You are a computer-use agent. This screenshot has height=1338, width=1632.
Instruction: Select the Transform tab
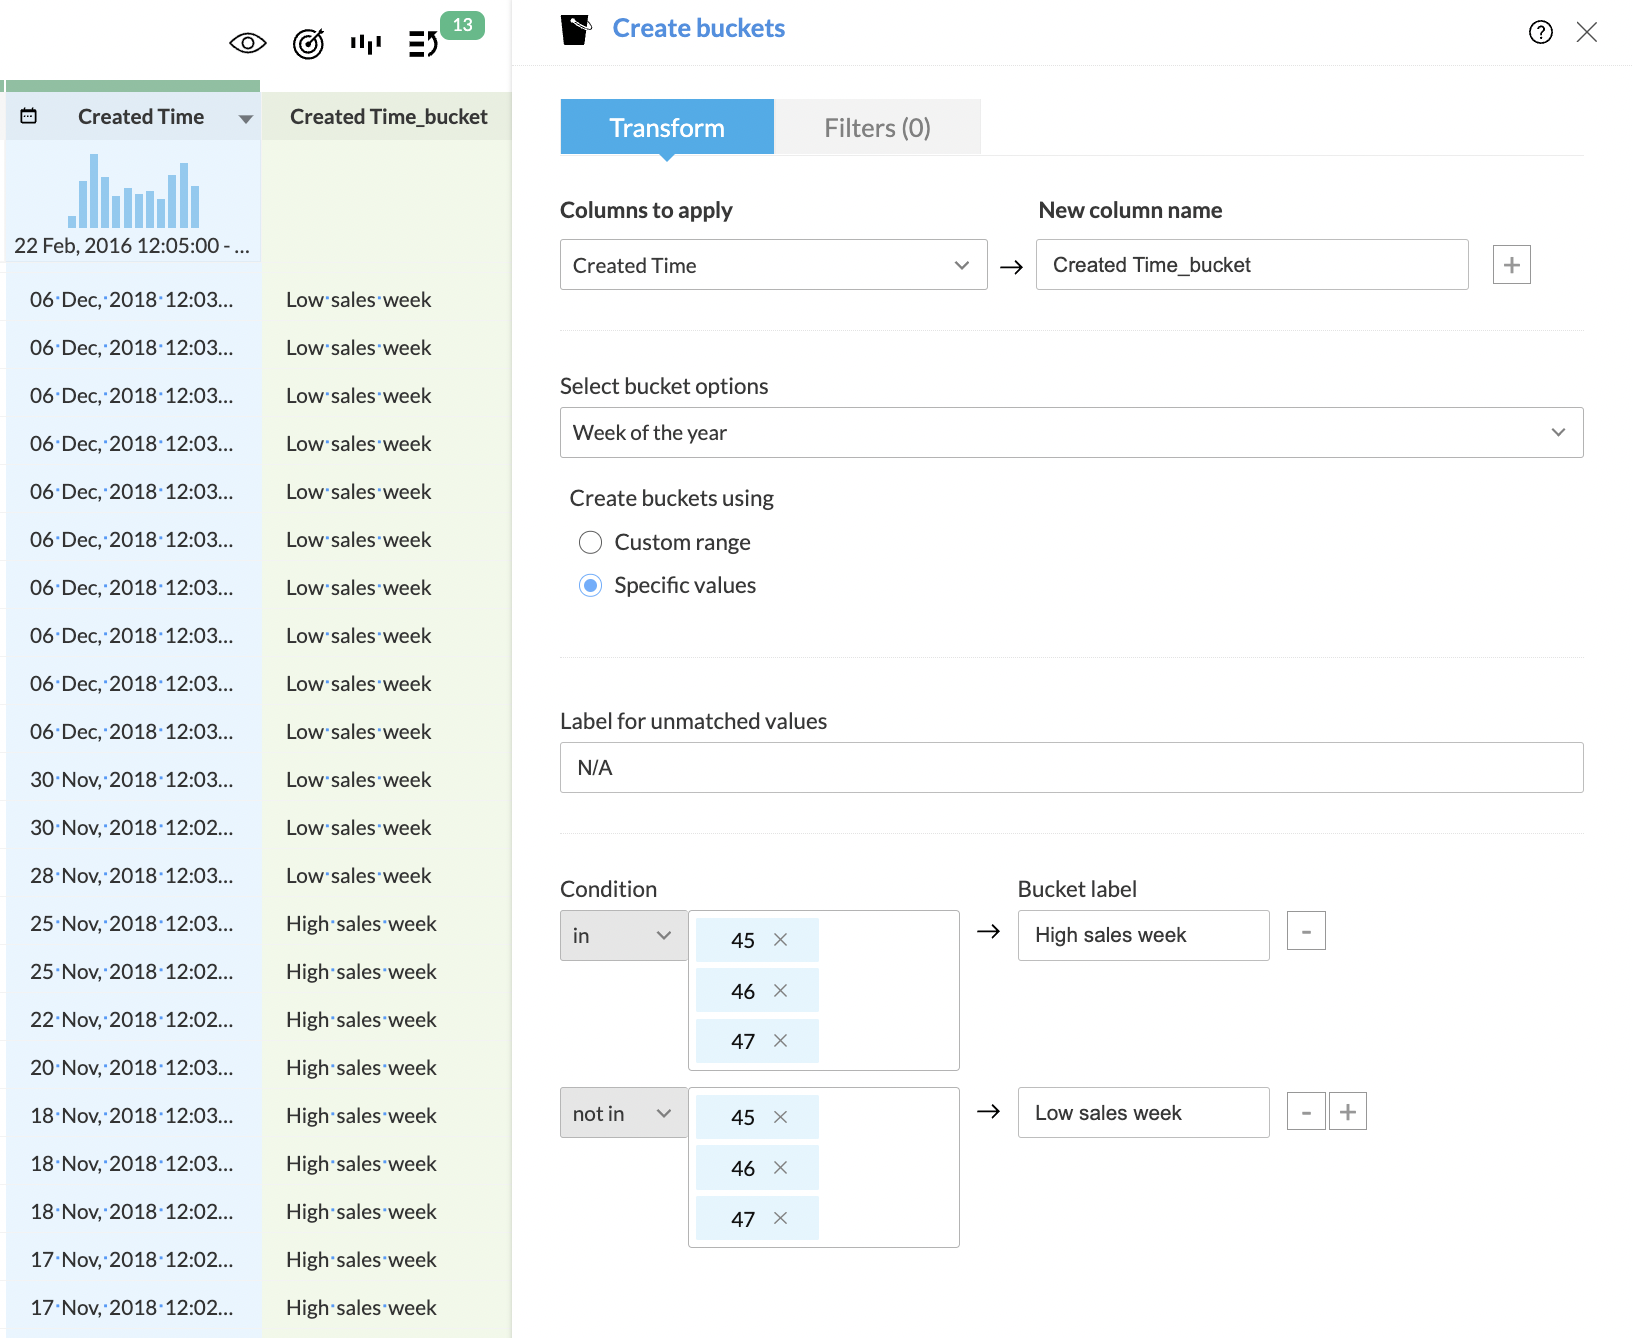pos(667,128)
